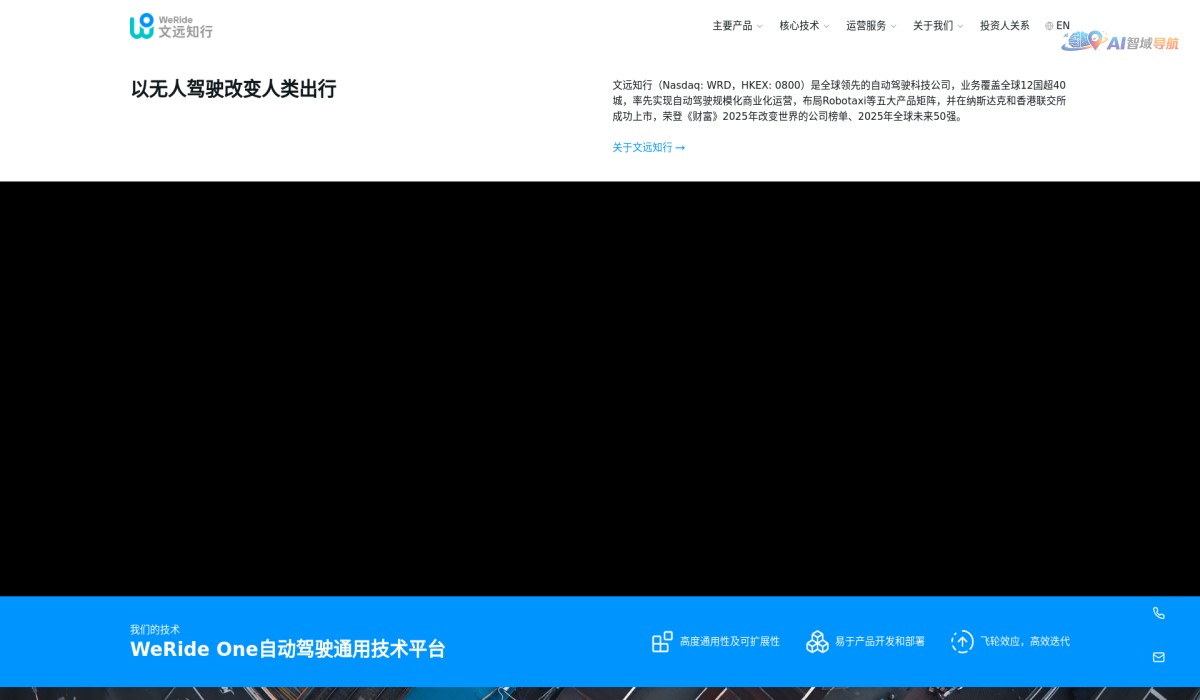Expand the 关于我们 dropdown chevron

tap(960, 27)
